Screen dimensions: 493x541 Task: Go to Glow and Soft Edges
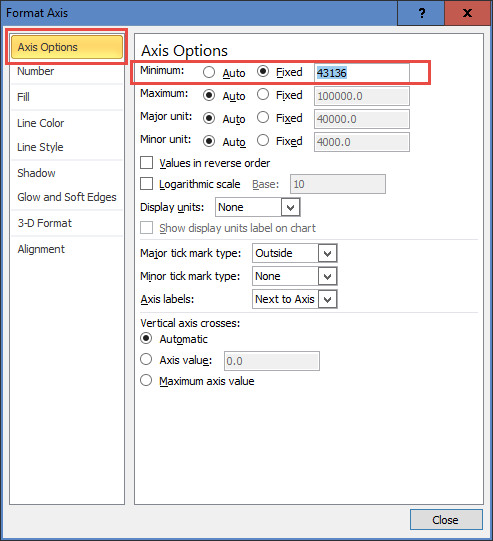[67, 197]
